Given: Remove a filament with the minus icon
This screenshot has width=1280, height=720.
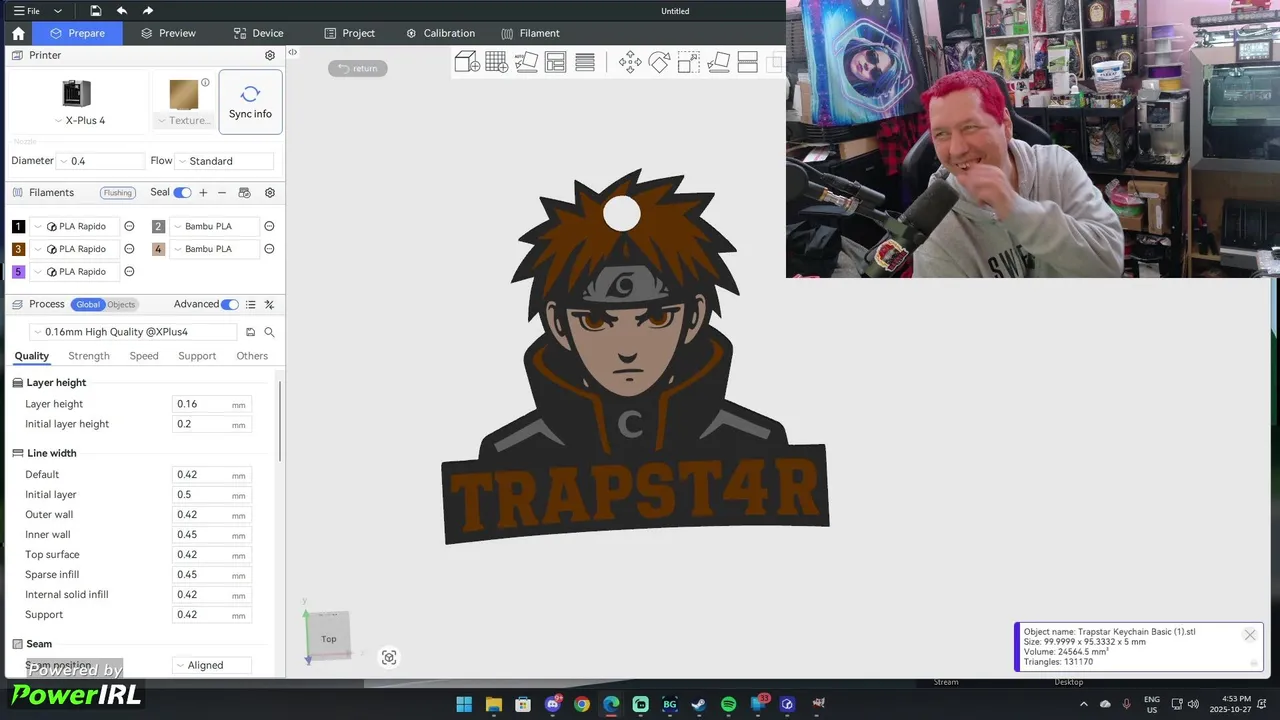Looking at the screenshot, I should [222, 193].
